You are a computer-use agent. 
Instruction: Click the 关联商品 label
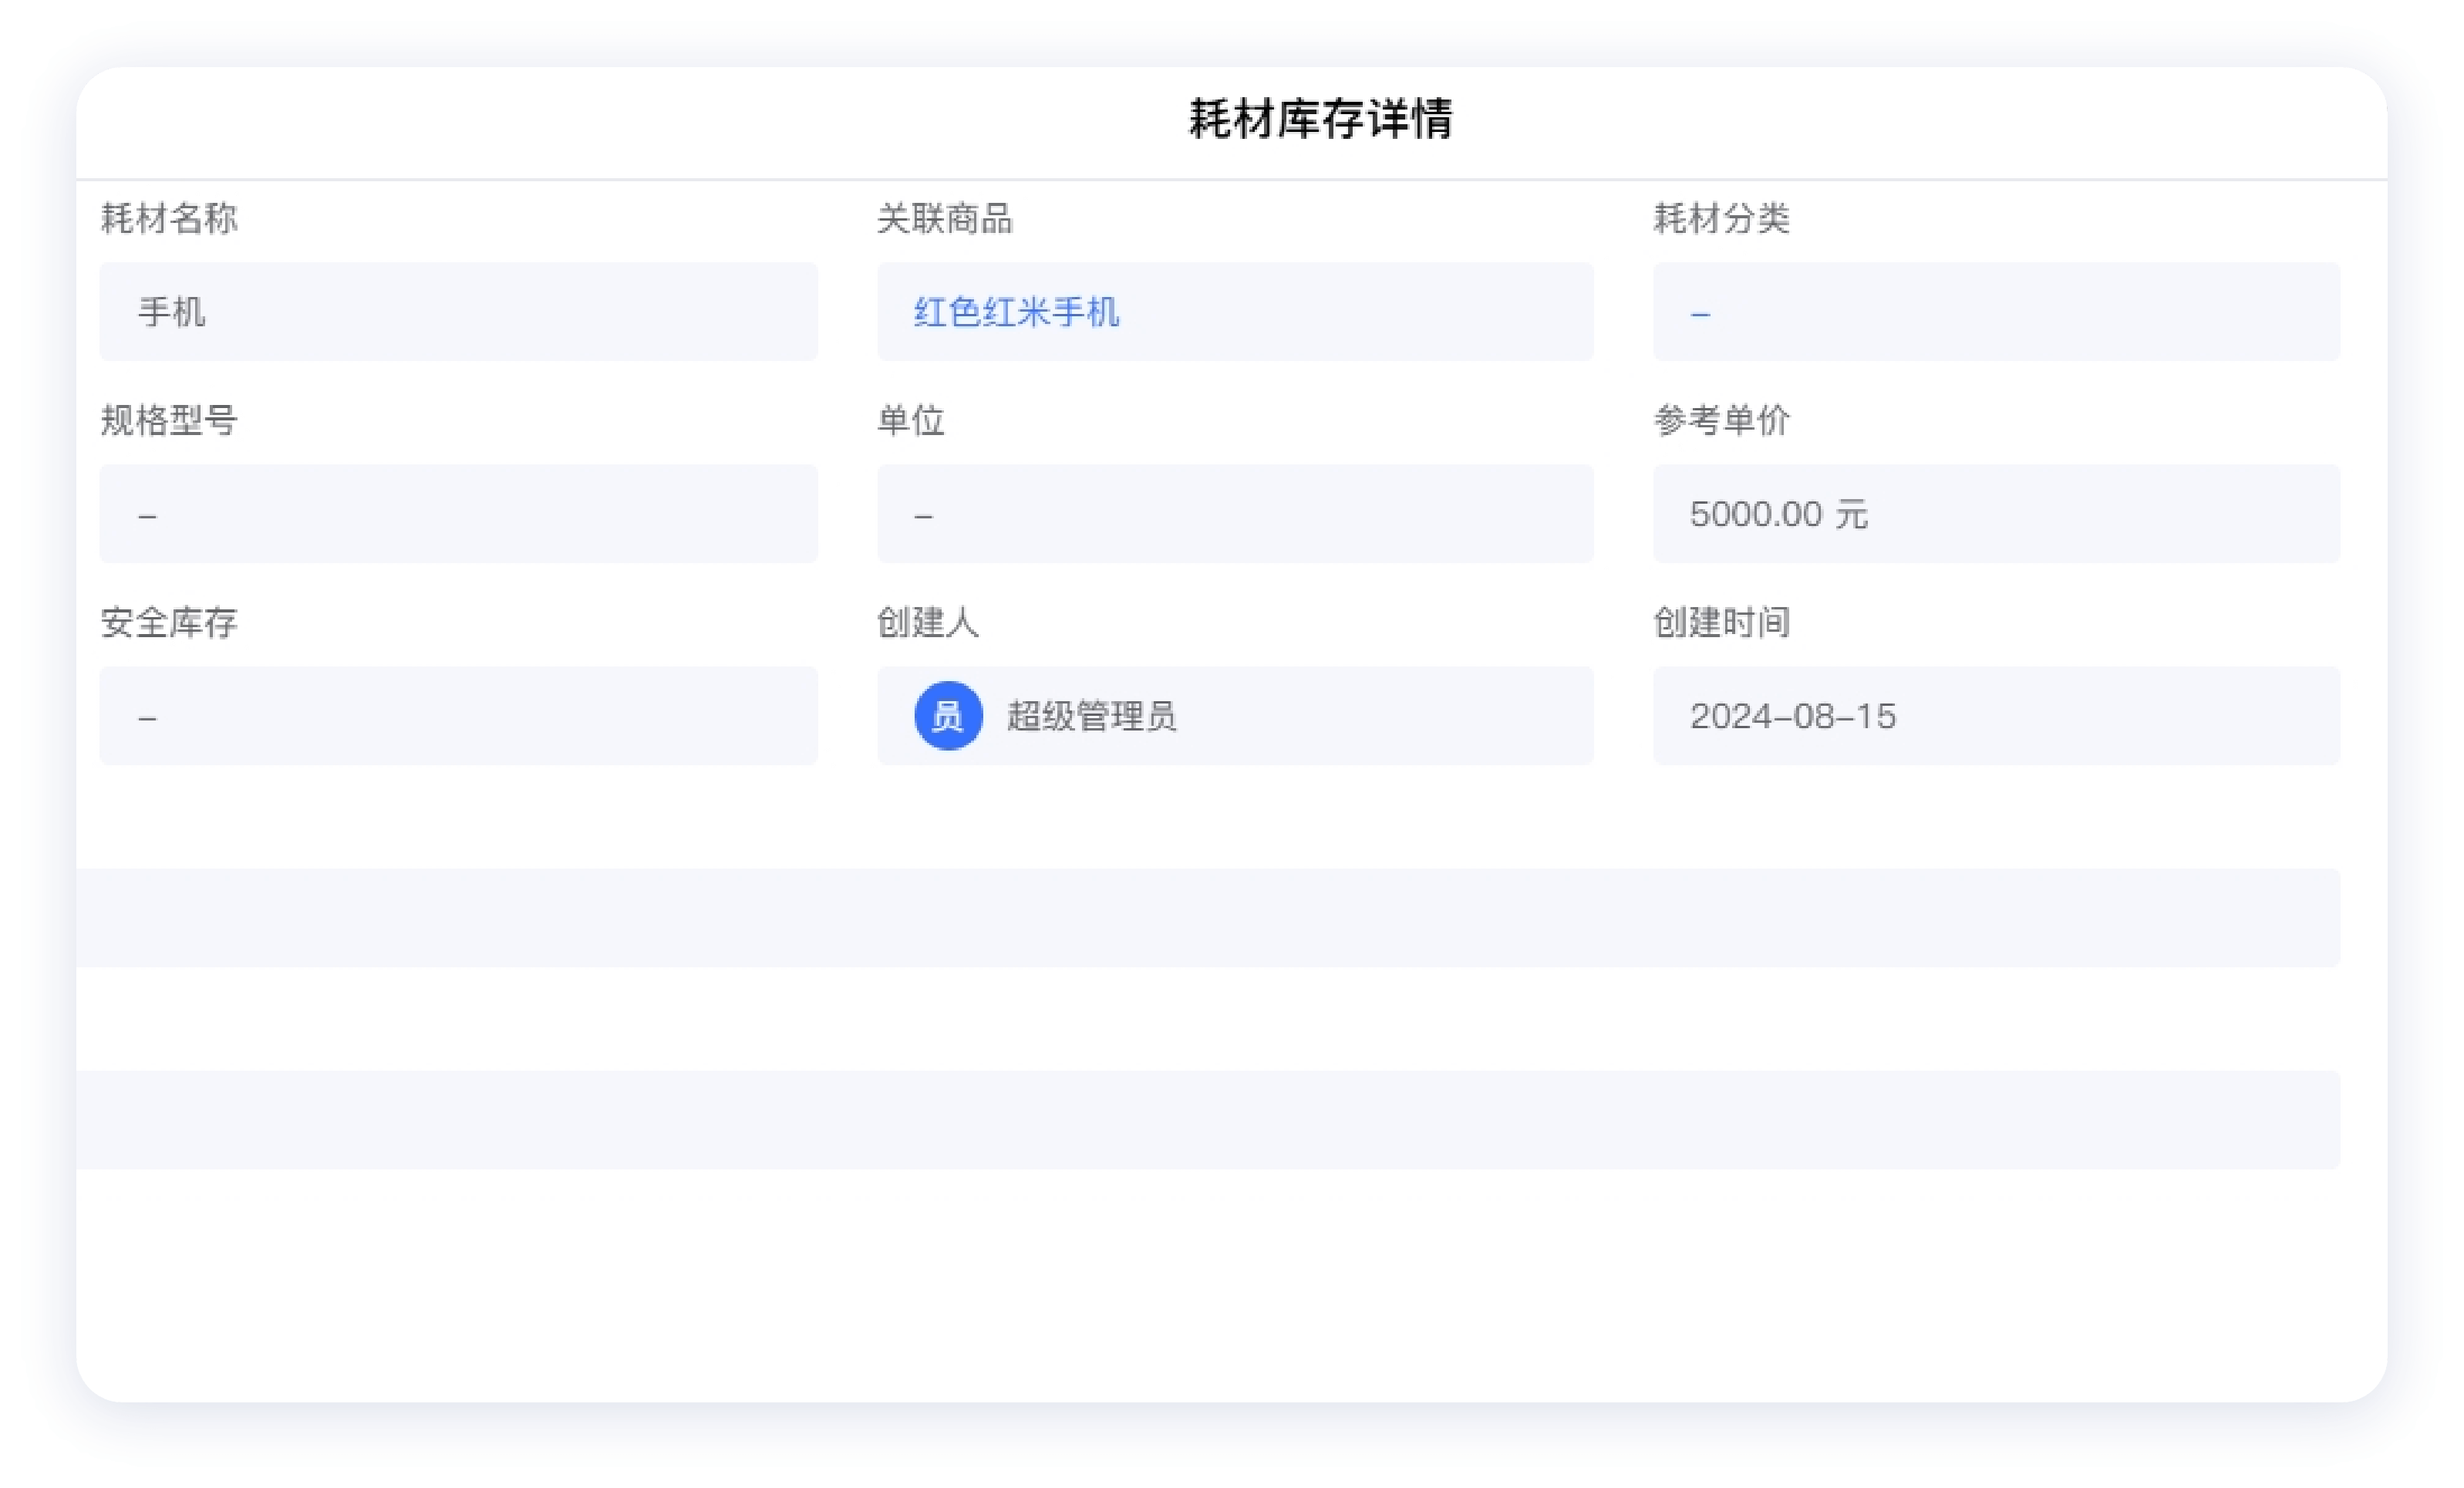click(945, 218)
